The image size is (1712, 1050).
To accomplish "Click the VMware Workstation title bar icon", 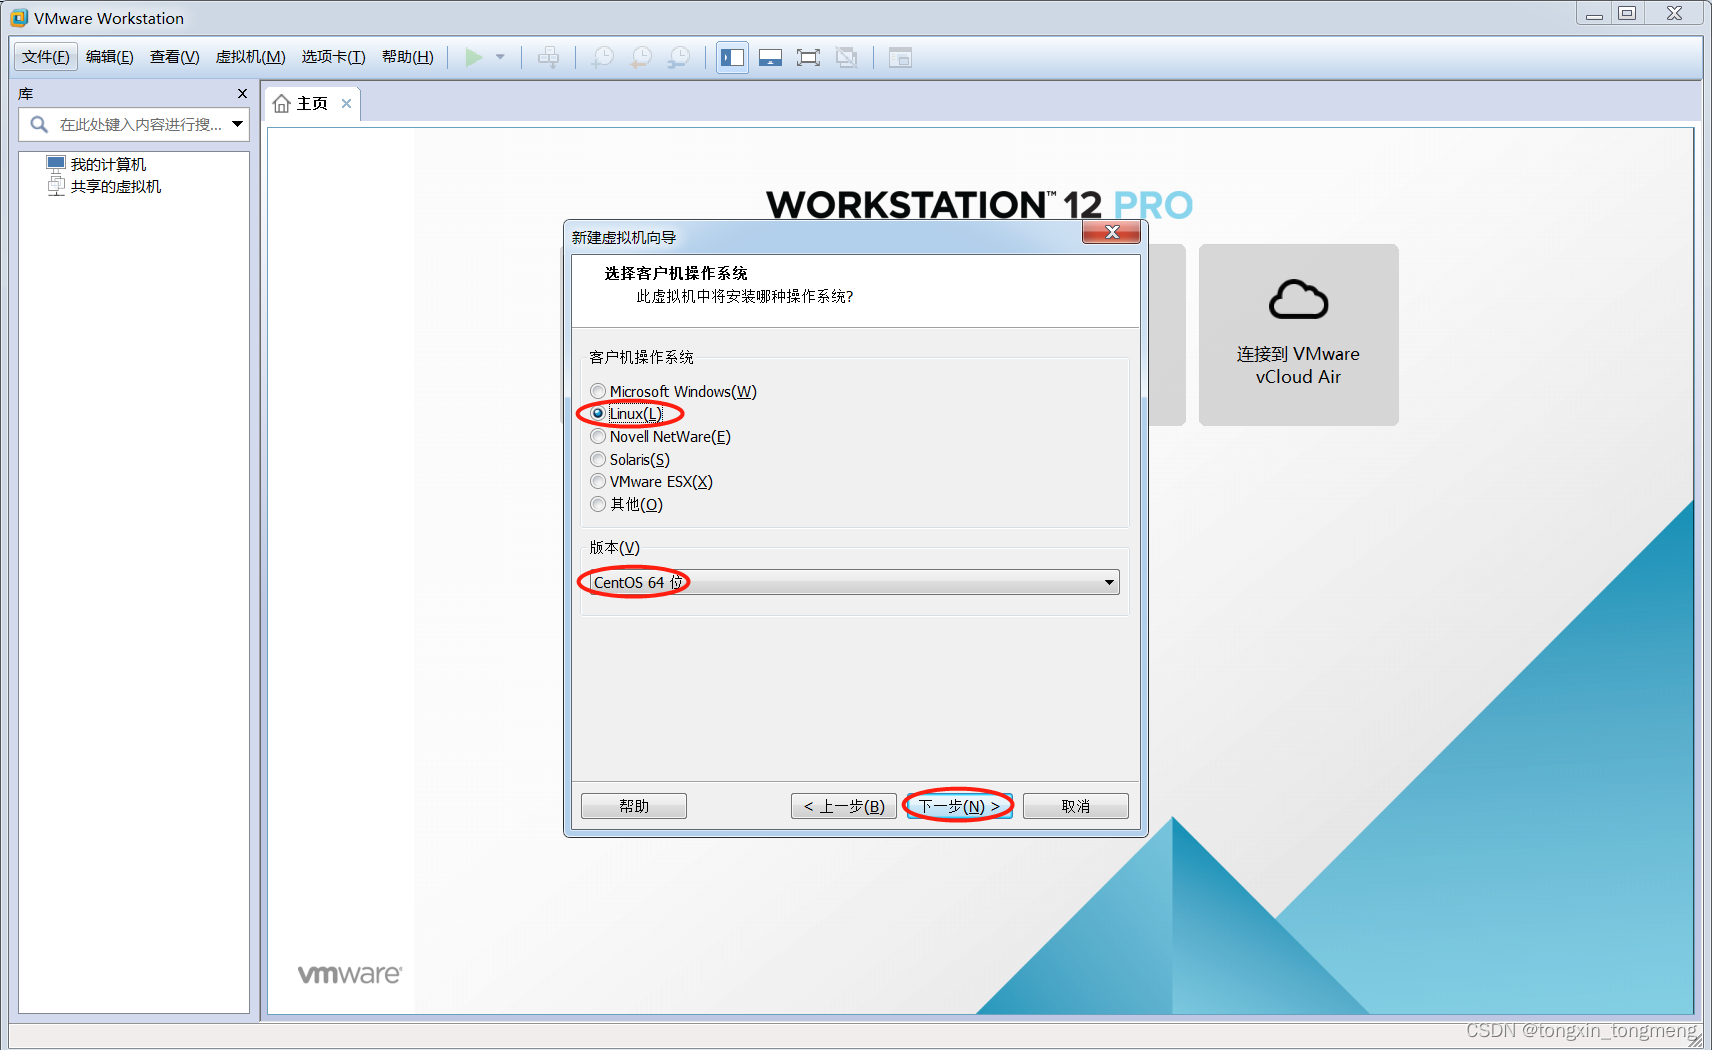I will [19, 18].
